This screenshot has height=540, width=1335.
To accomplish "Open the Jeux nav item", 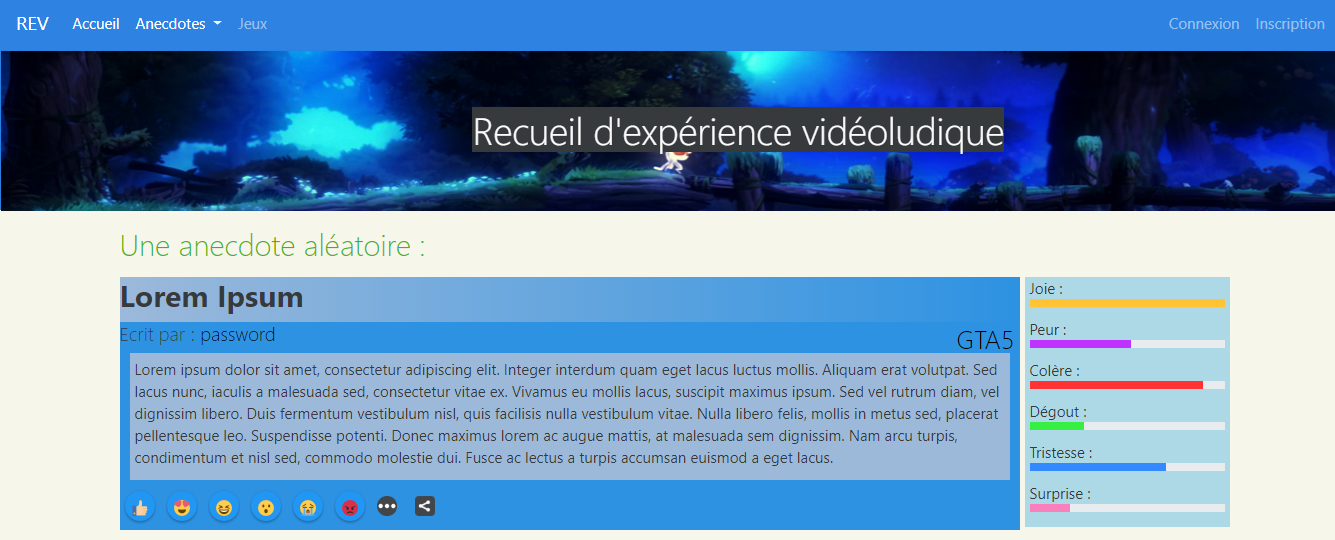I will click(252, 24).
